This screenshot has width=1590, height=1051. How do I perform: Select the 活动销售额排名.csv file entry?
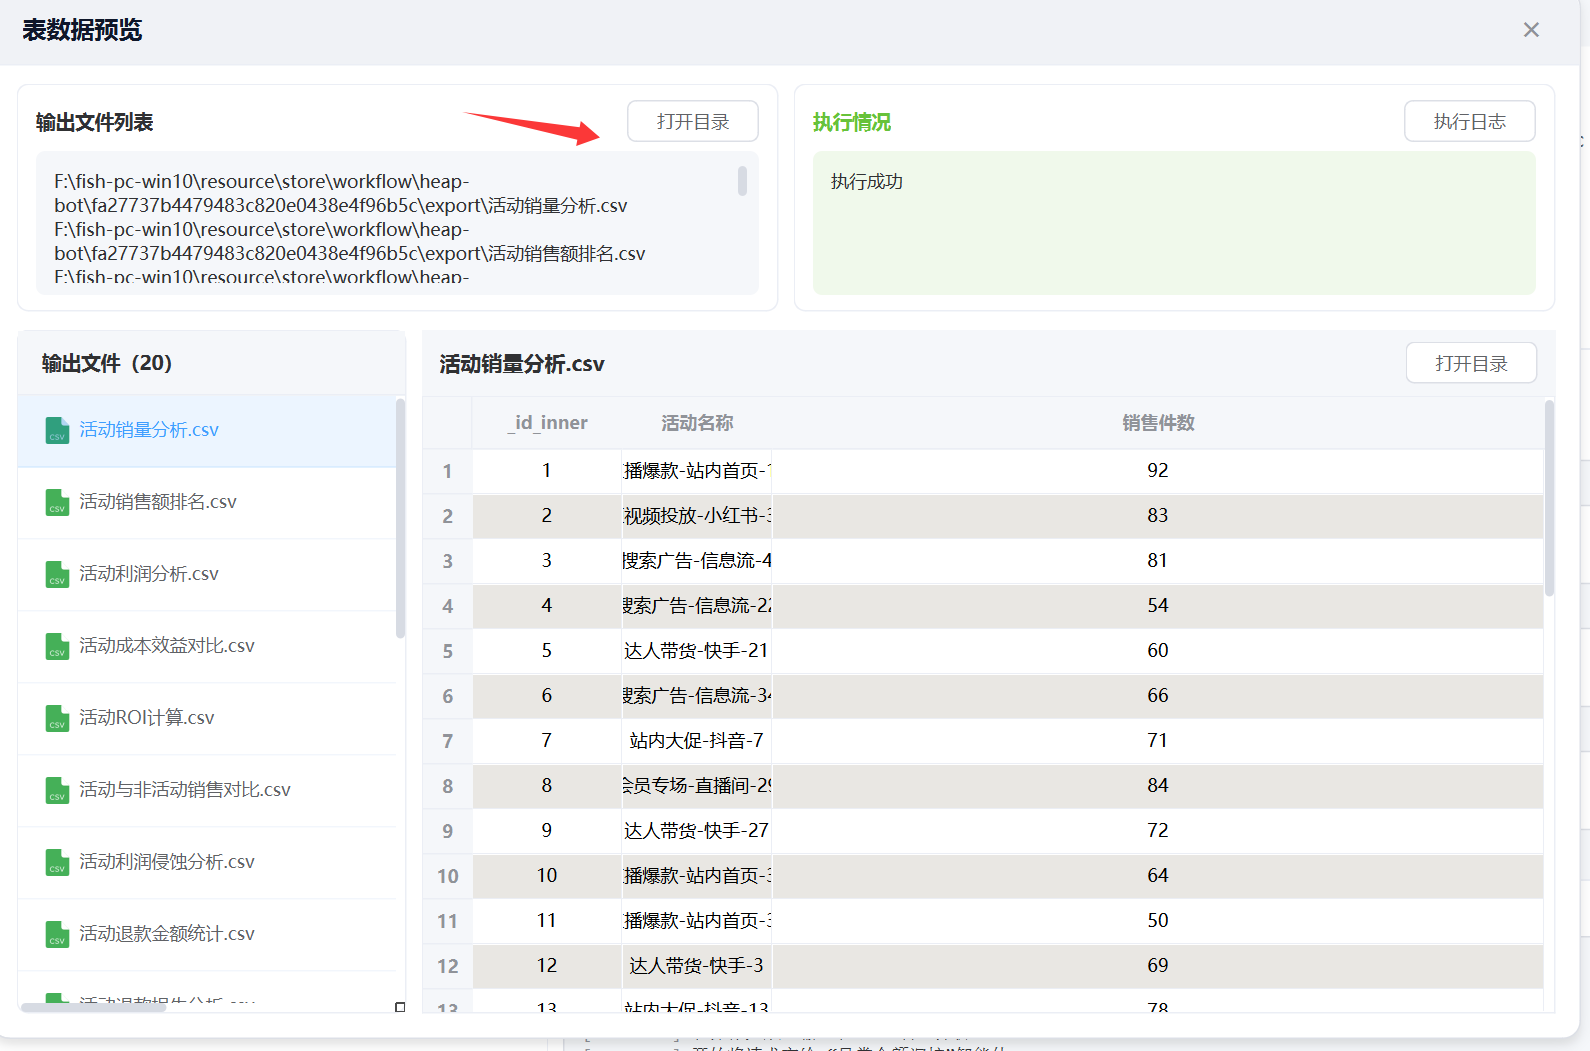(x=158, y=502)
